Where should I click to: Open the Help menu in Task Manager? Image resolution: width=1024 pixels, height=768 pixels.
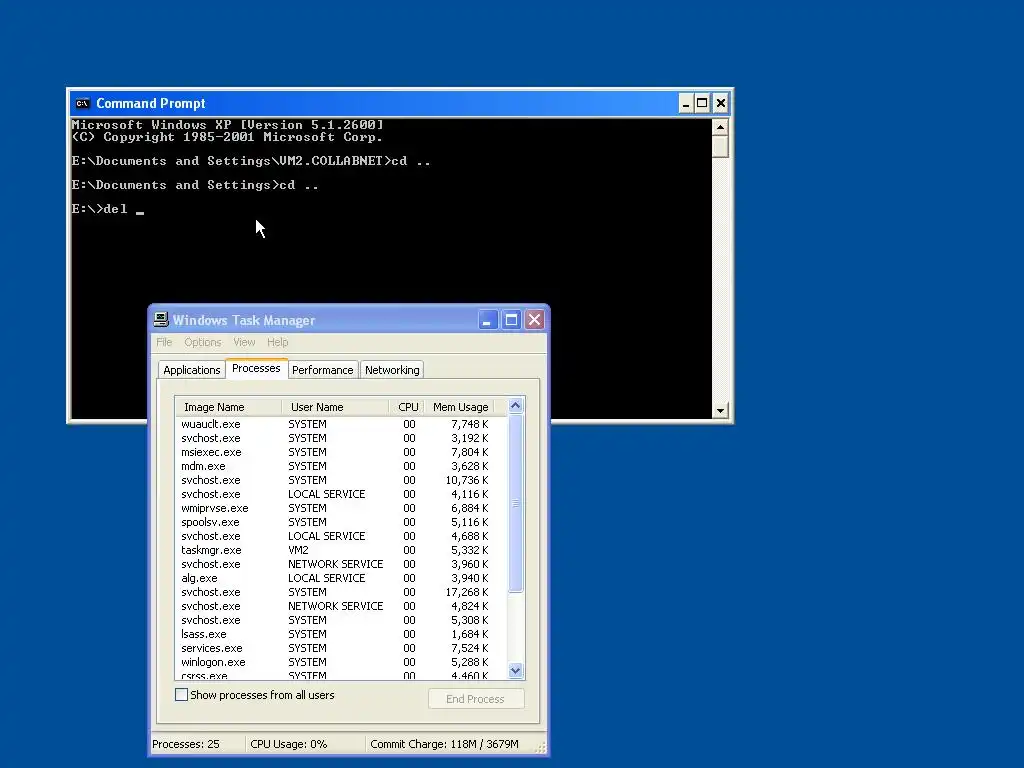pyautogui.click(x=278, y=342)
